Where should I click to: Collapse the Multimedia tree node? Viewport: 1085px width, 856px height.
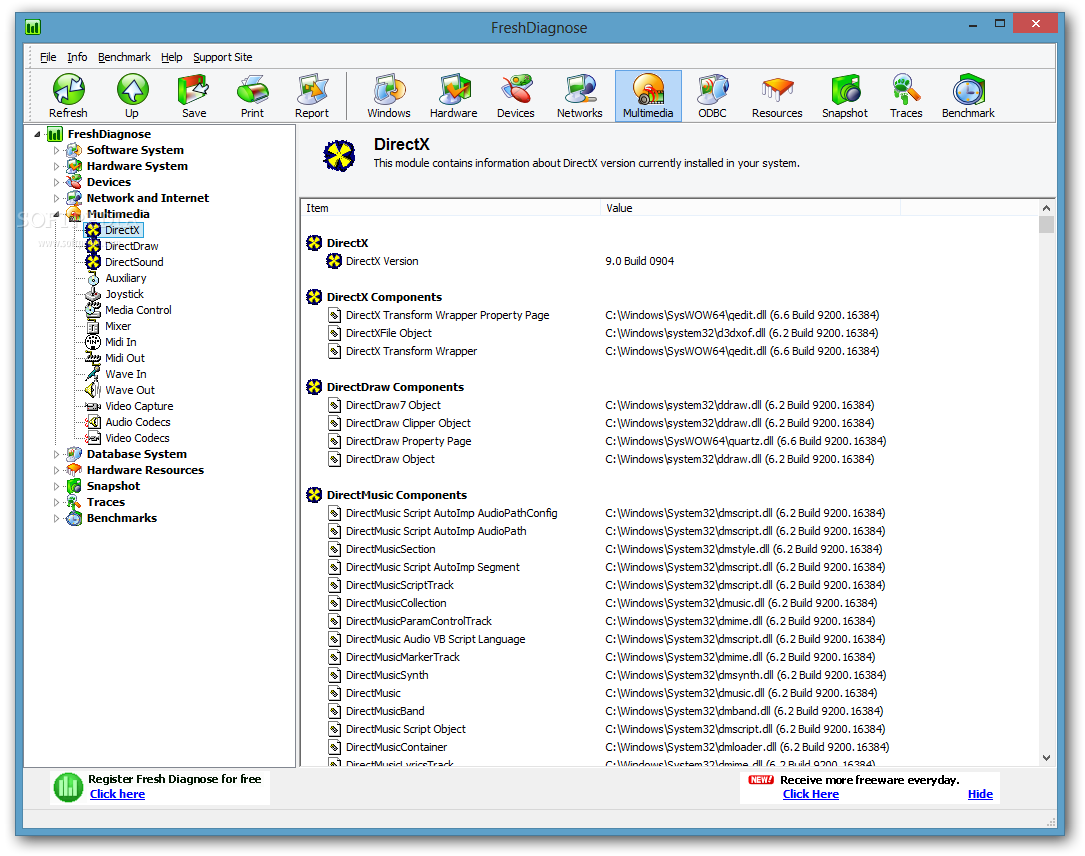pyautogui.click(x=57, y=215)
